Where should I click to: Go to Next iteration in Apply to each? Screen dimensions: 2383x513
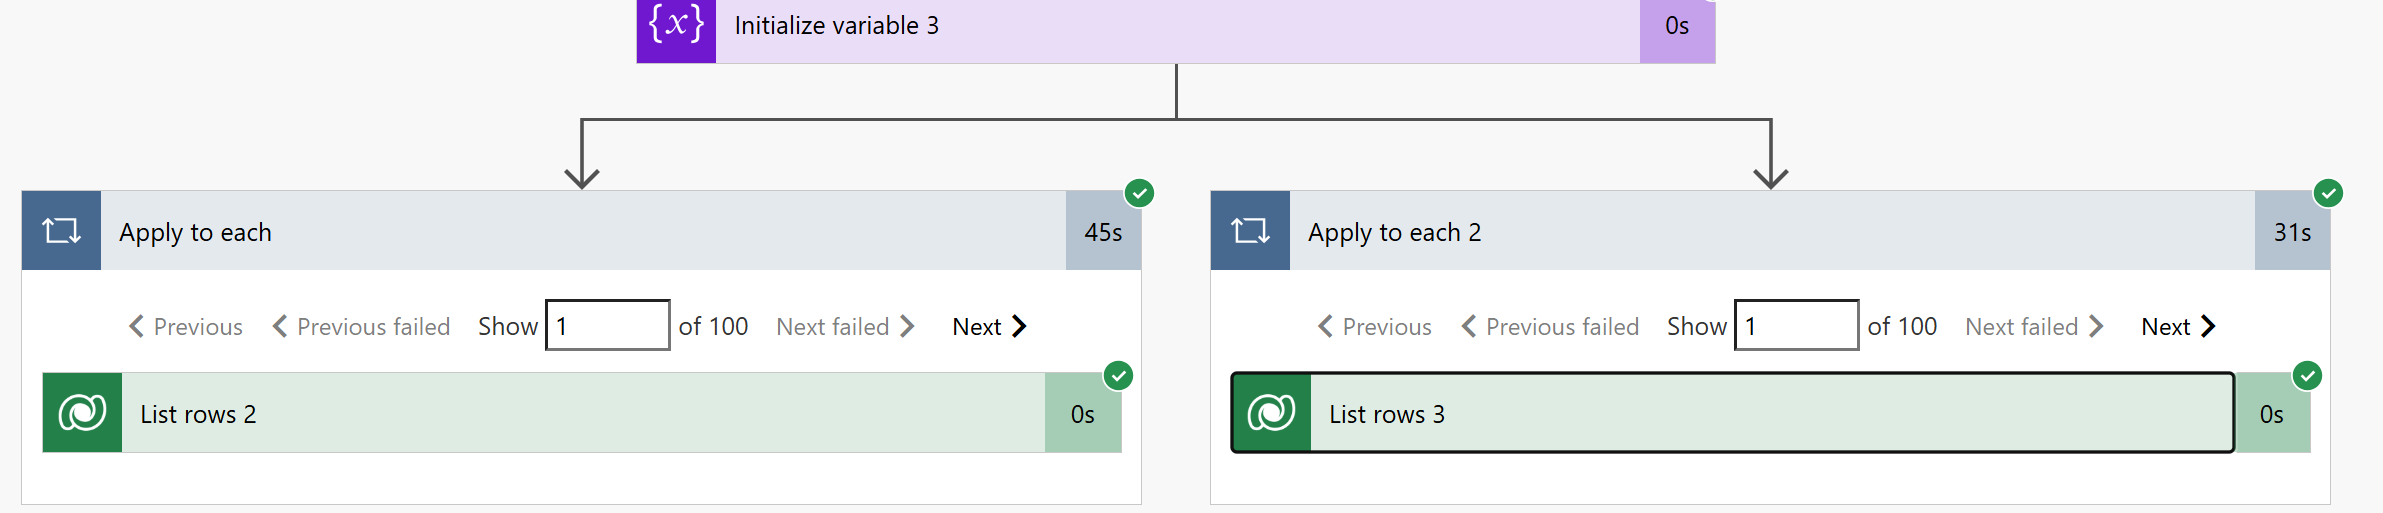tap(989, 327)
